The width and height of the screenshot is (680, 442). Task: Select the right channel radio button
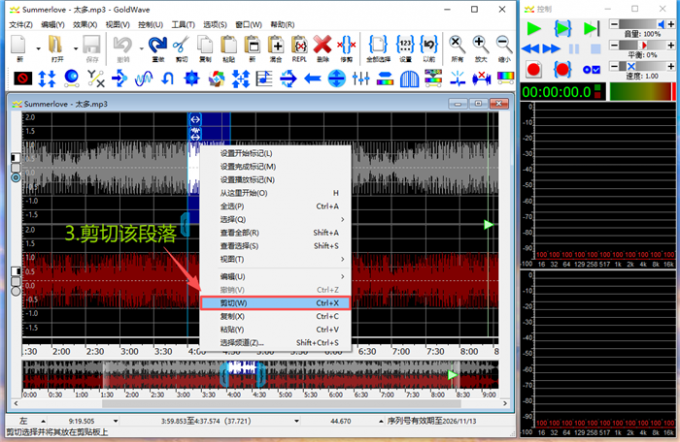(x=15, y=291)
